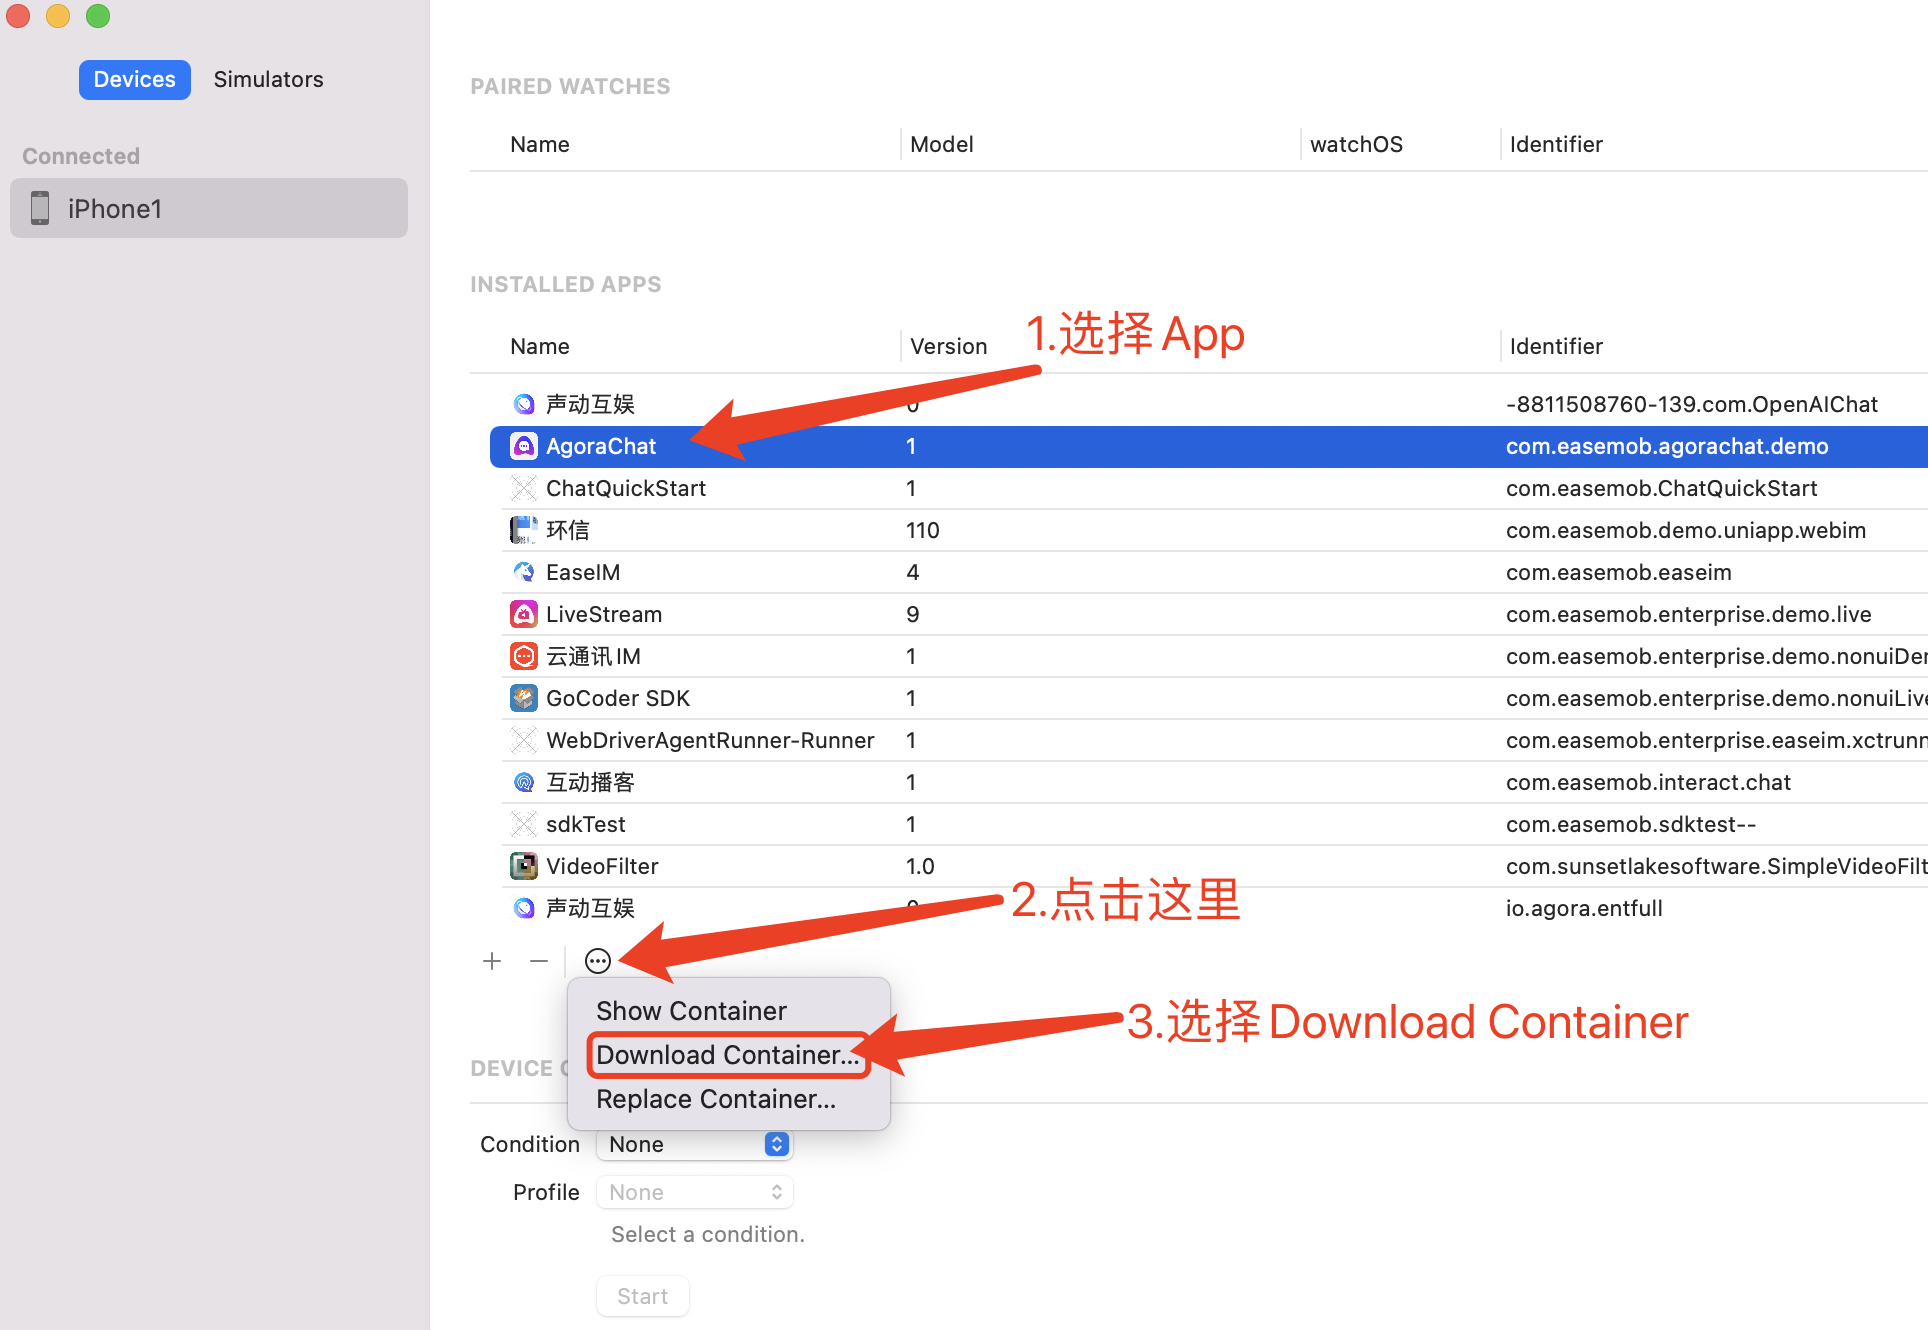
Task: Click the sdkTest placeholder icon
Action: tap(524, 824)
